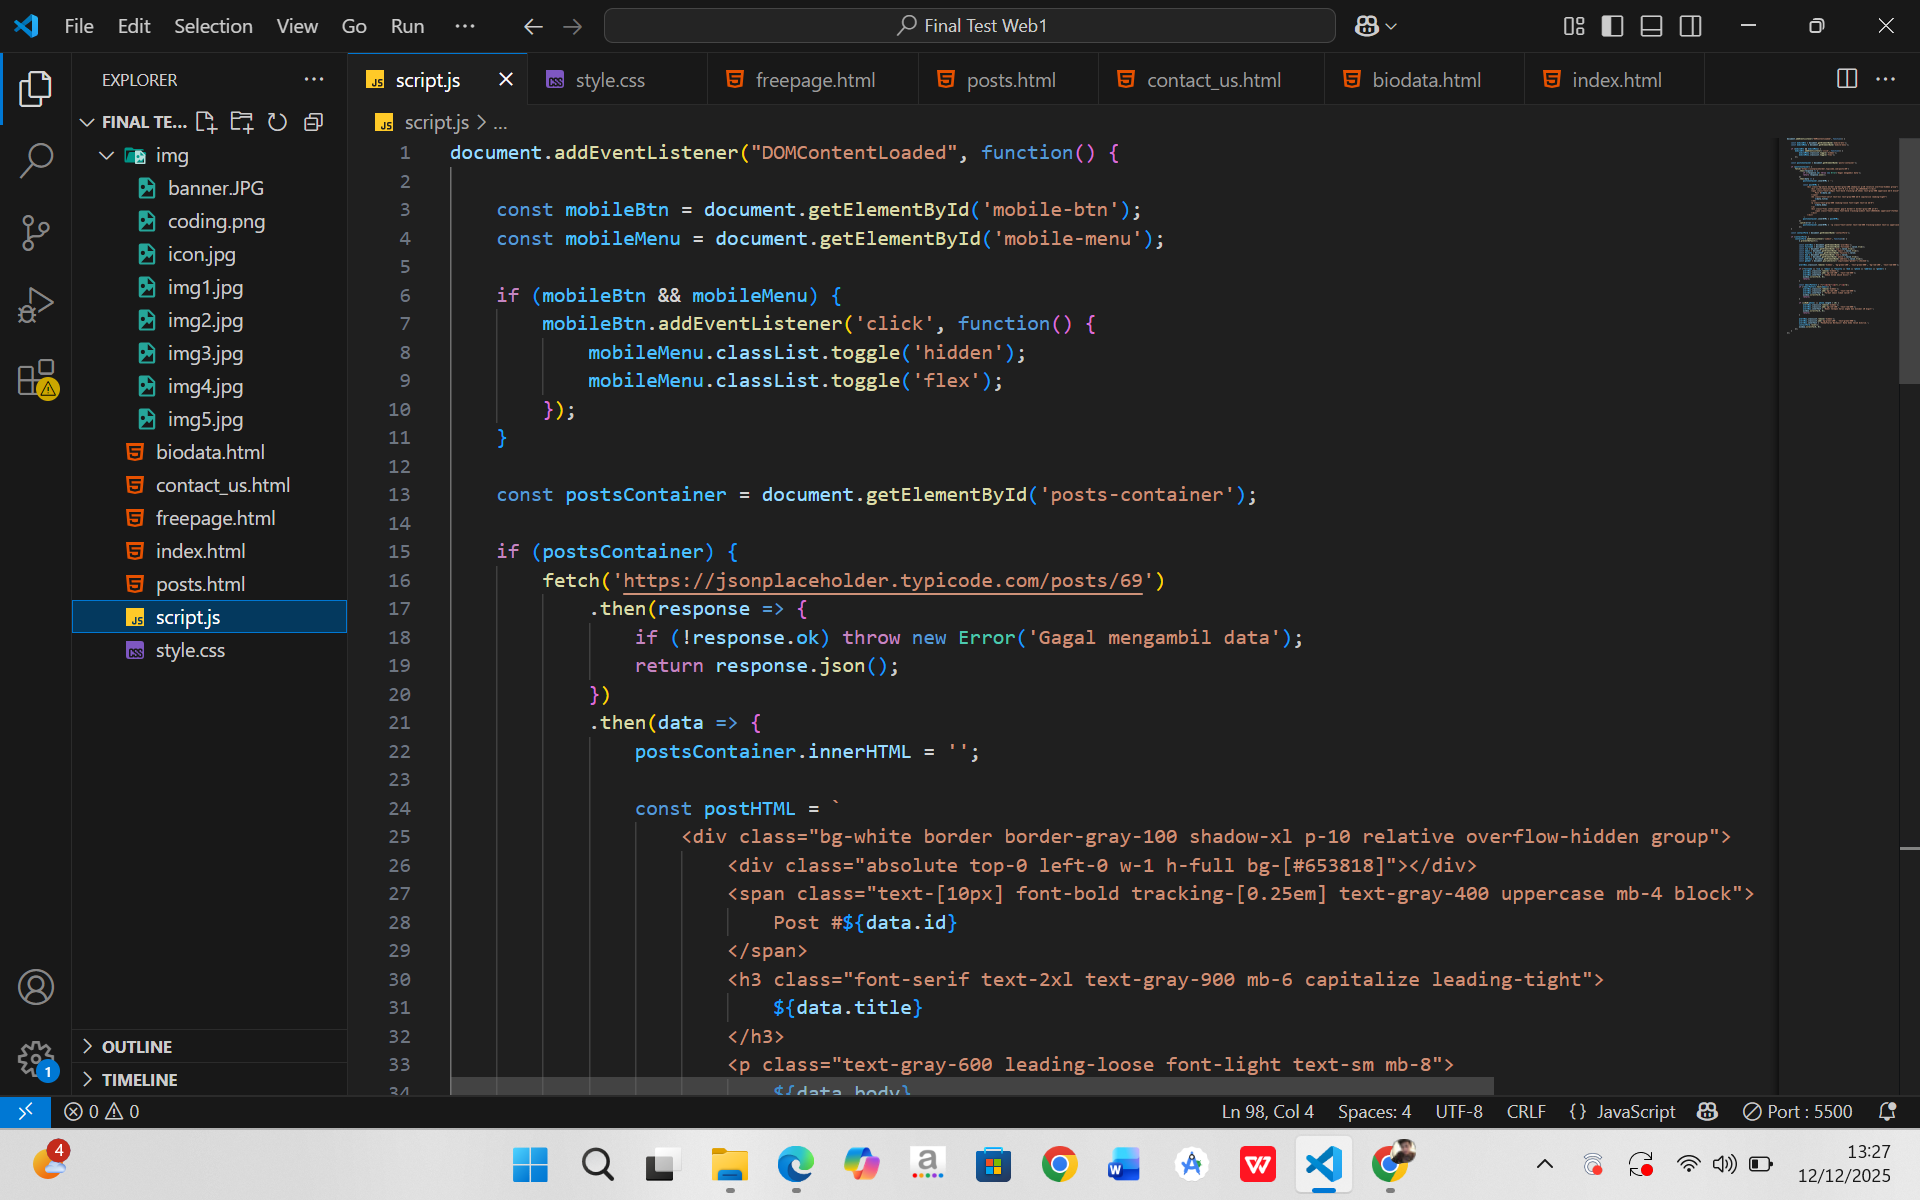This screenshot has width=1920, height=1200.
Task: Click the editor vertical scrollbar slider
Action: coord(1909,260)
